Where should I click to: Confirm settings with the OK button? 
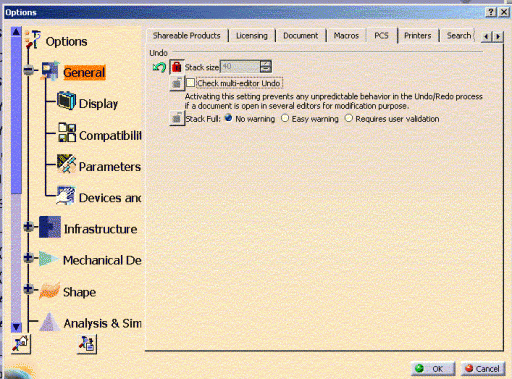coord(433,369)
